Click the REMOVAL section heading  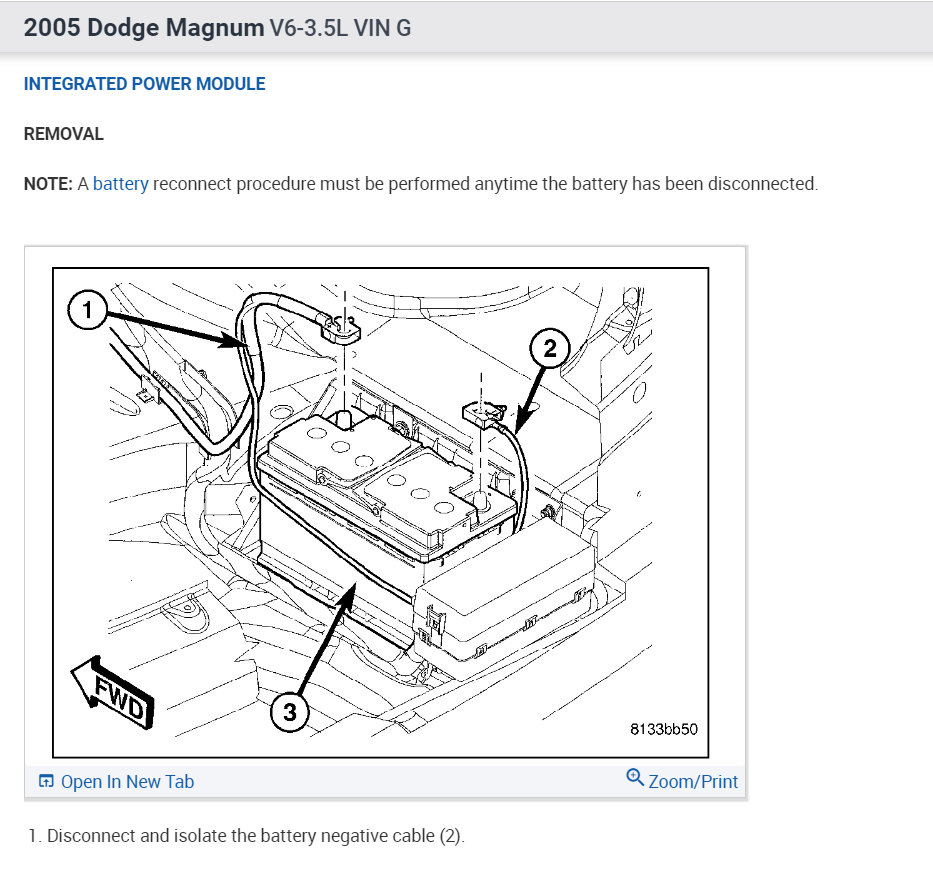click(64, 134)
